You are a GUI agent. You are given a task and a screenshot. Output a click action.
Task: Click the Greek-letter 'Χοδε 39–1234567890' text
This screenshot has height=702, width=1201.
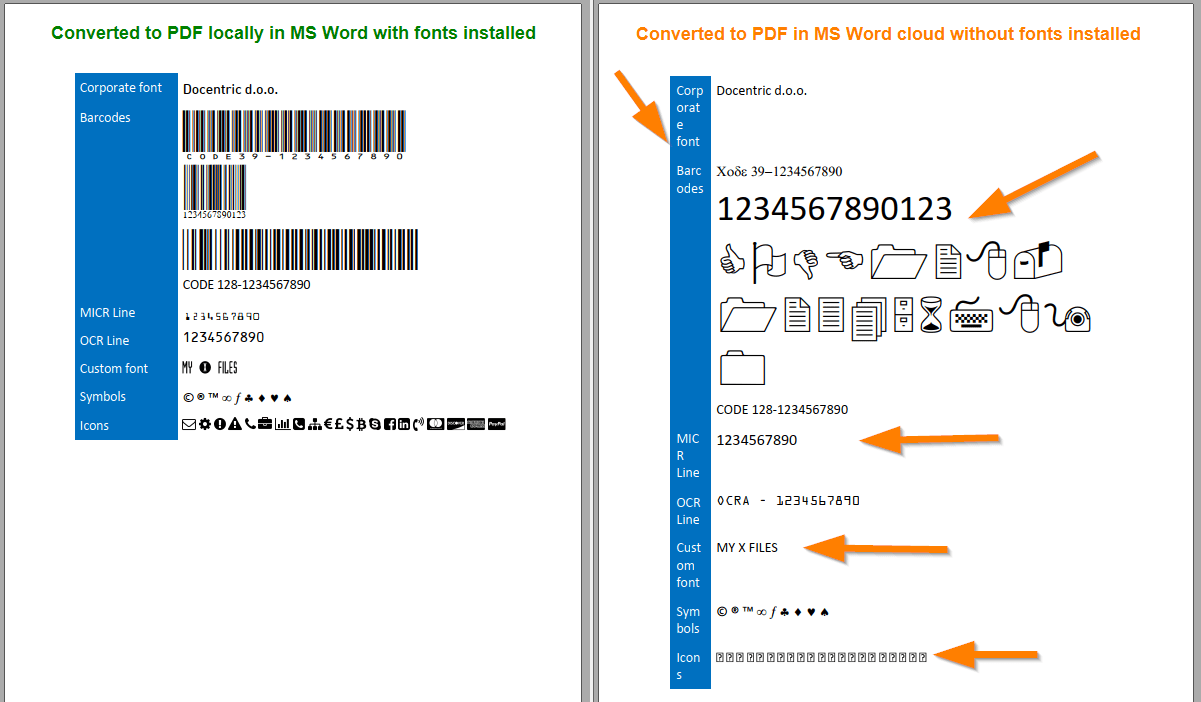[x=780, y=172]
